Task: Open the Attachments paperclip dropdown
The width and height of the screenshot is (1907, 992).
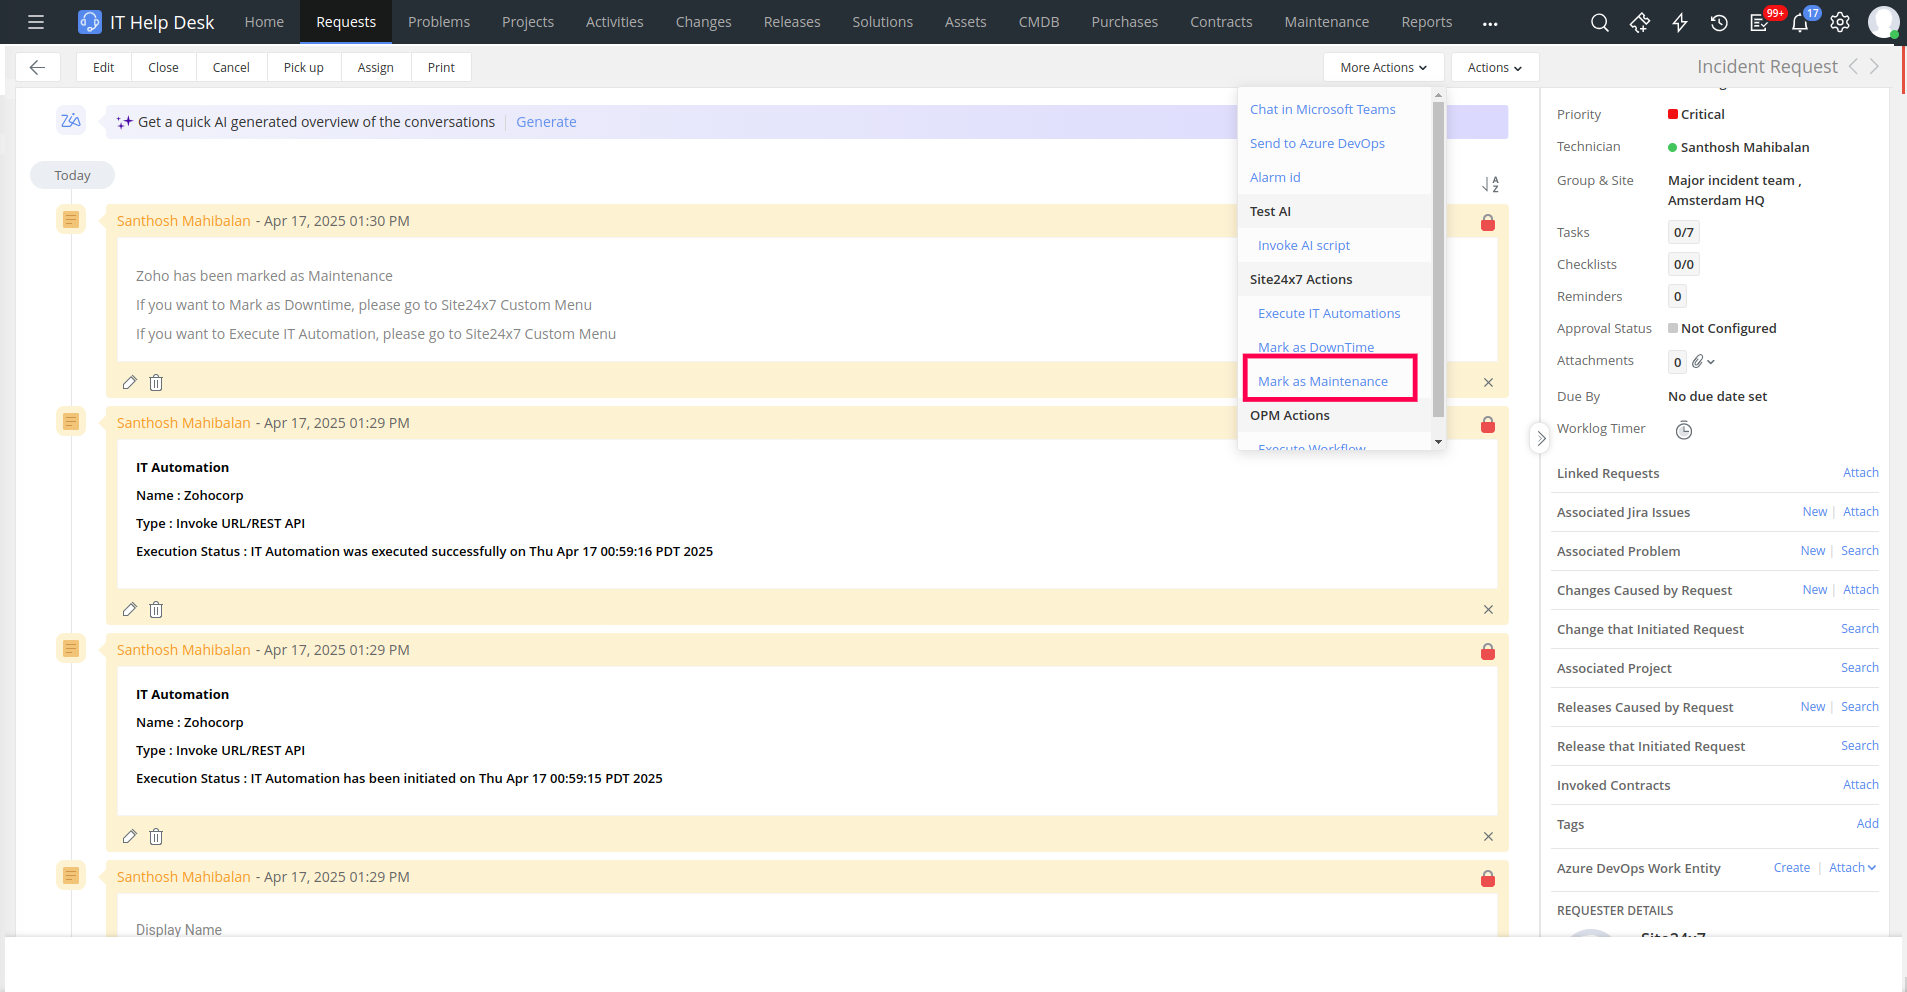Action: pos(1703,361)
